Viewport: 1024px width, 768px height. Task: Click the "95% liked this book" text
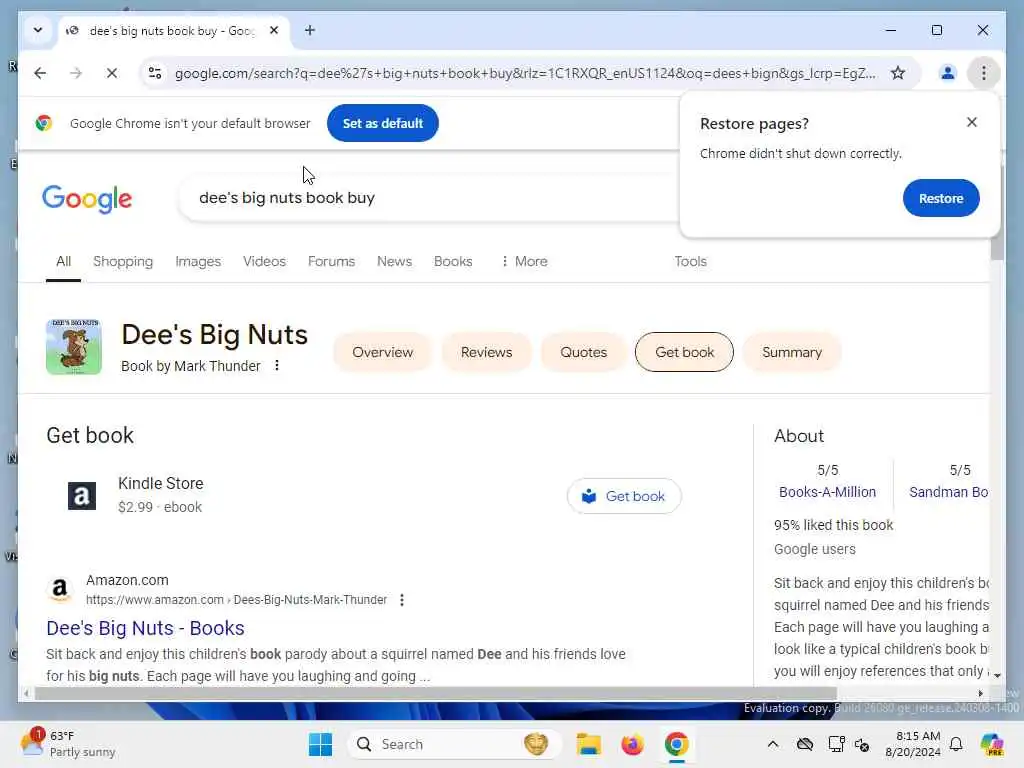[833, 525]
